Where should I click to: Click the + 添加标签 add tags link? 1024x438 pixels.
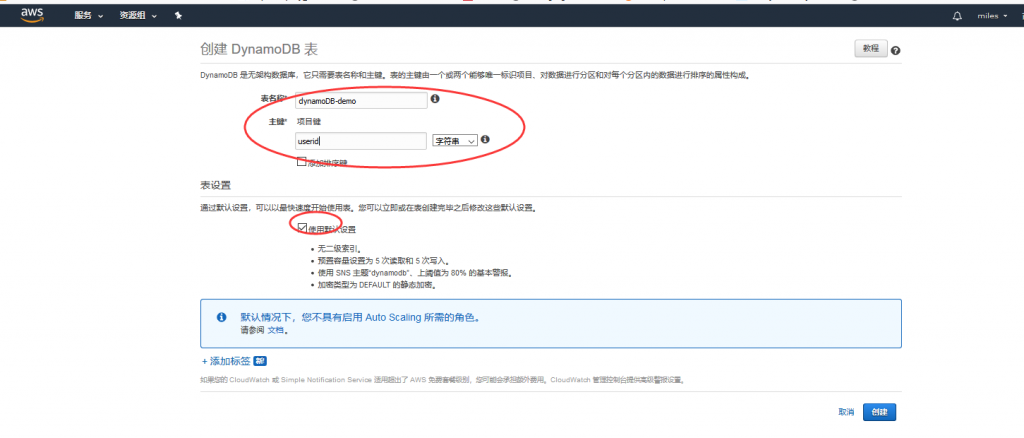pos(226,361)
